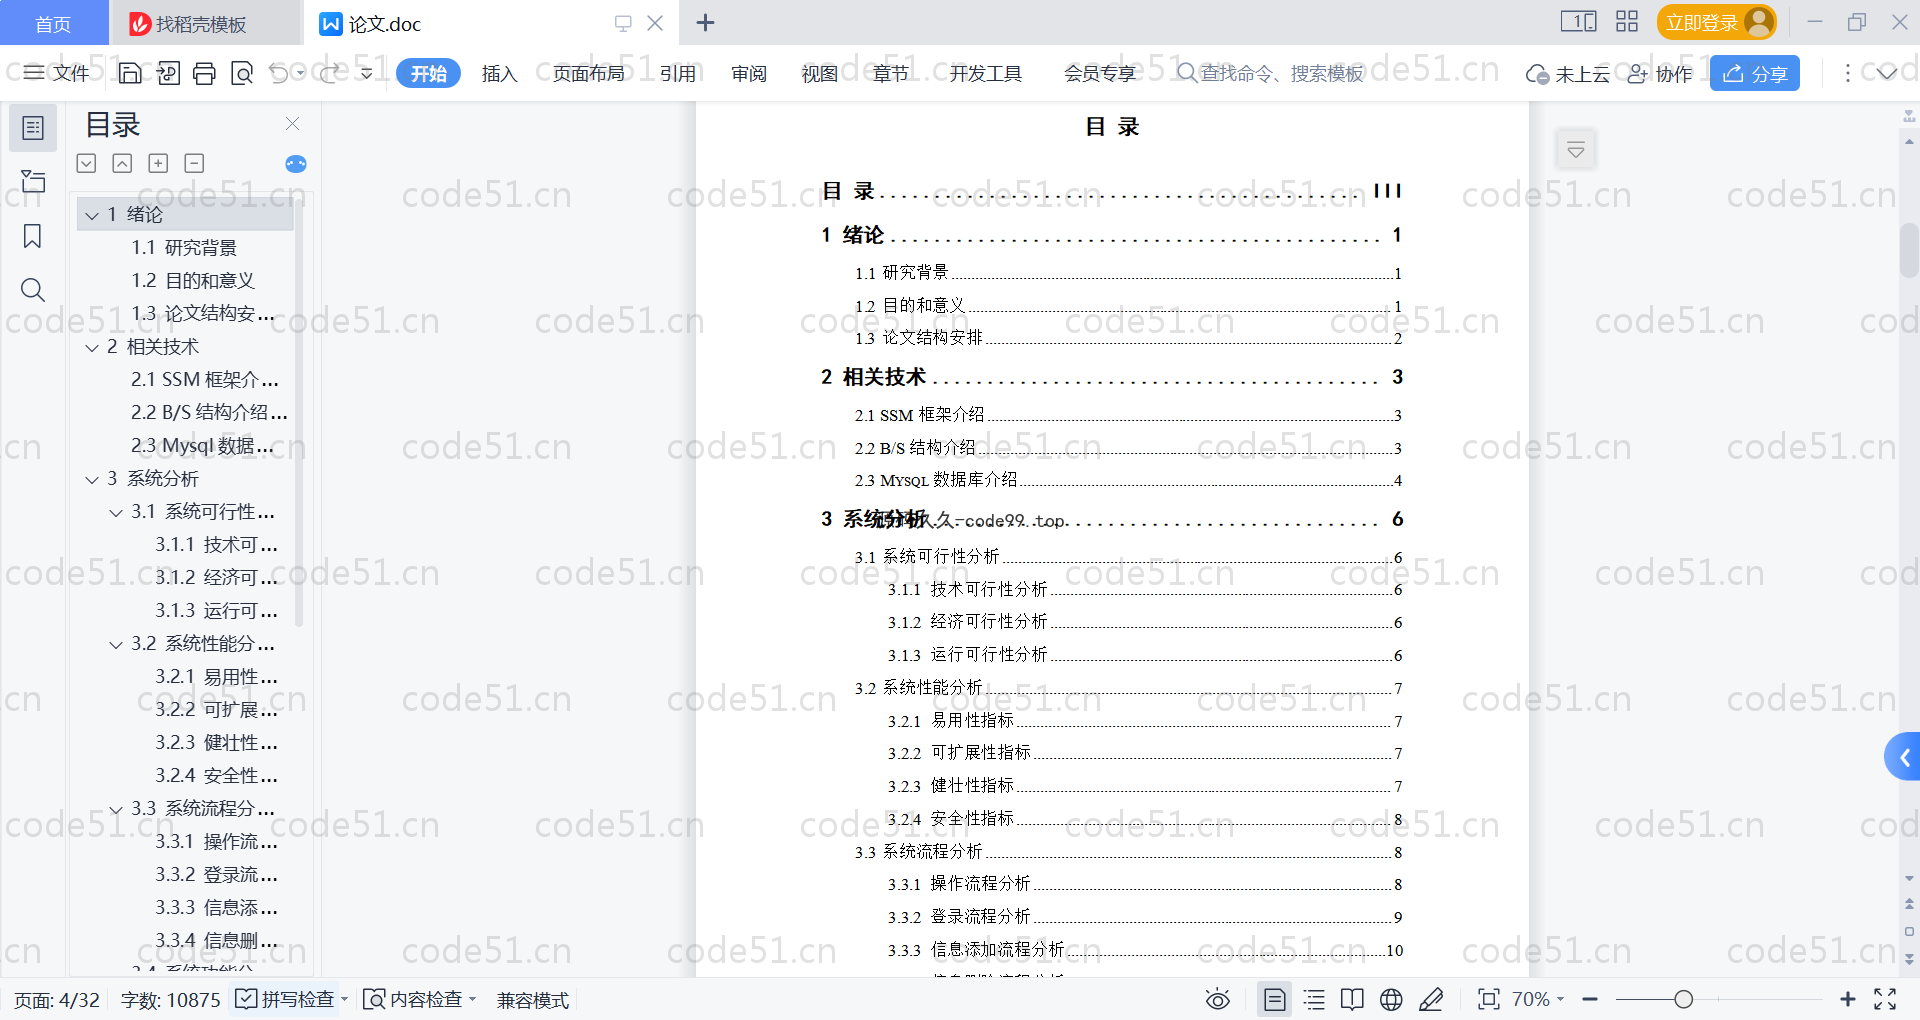Screen dimensions: 1920x1020
Task: Click the expand-all arrow in outline toolbar
Action: pyautogui.click(x=87, y=163)
